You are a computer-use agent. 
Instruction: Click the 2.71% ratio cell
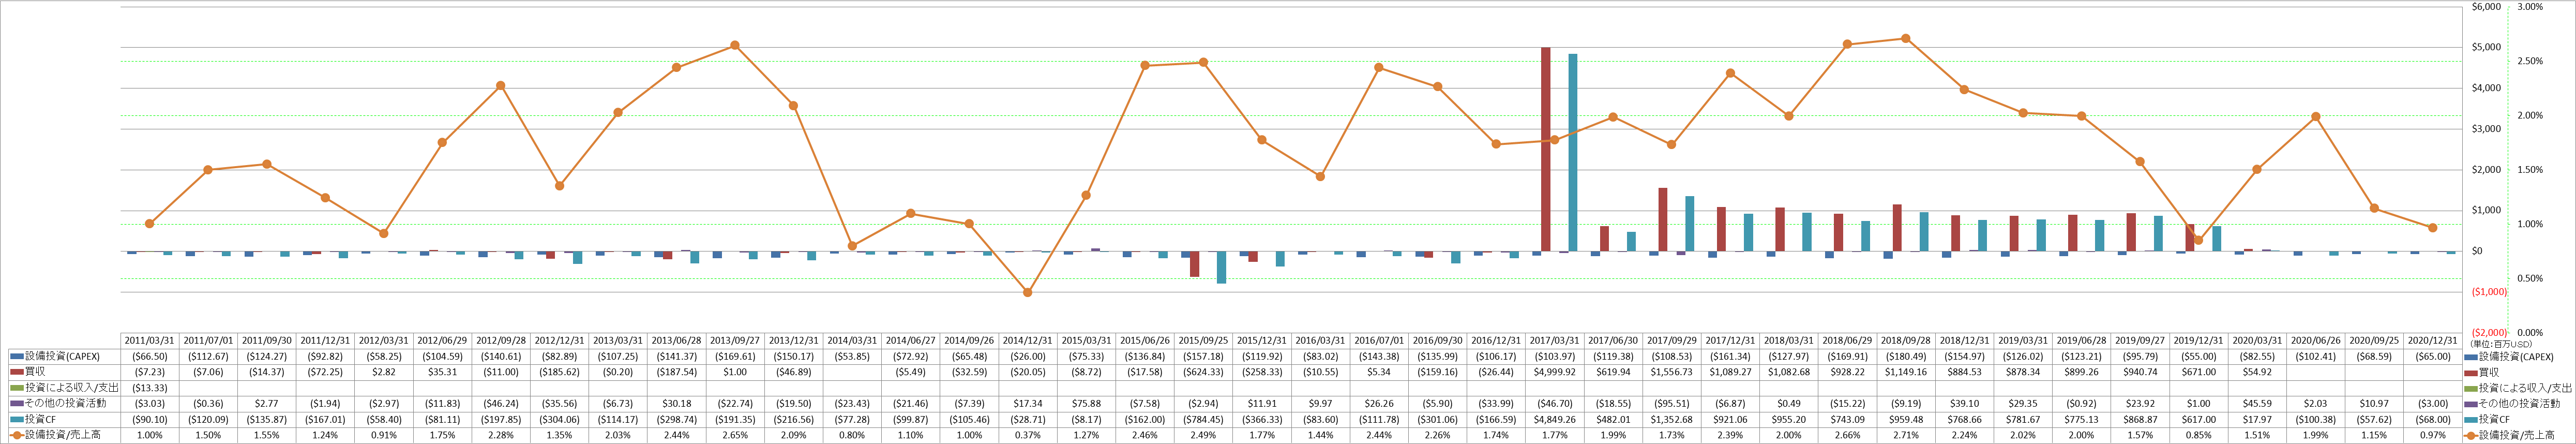pyautogui.click(x=1905, y=436)
